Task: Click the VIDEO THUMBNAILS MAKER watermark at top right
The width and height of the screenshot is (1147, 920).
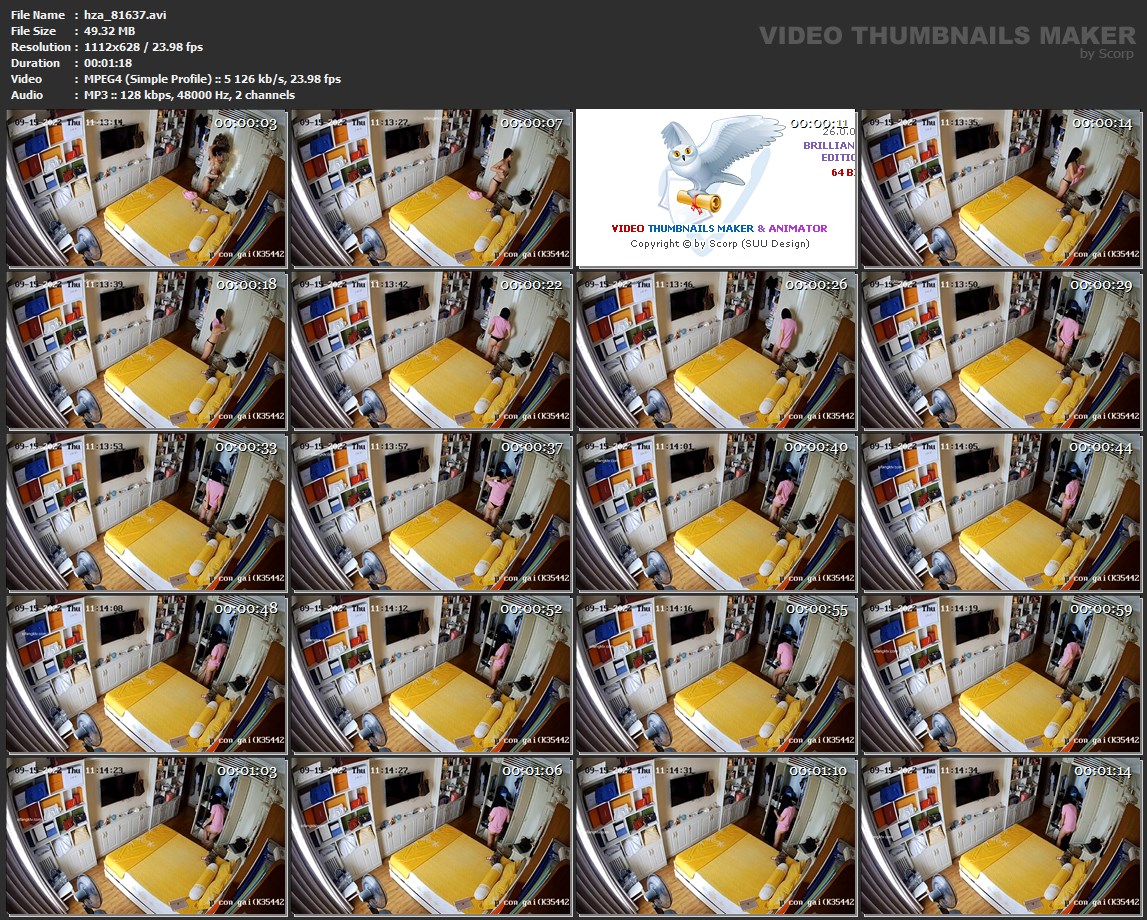Action: 947,36
